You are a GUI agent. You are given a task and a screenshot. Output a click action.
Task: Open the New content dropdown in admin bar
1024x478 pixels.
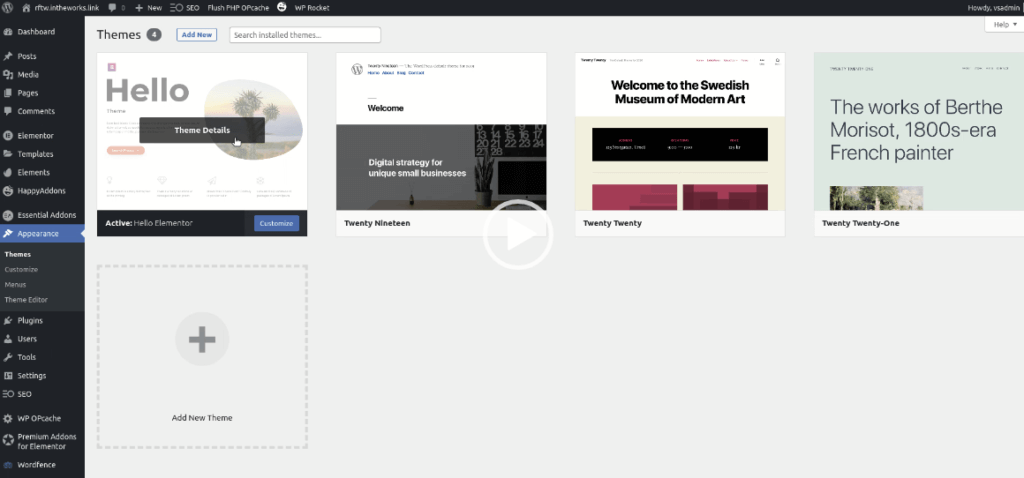click(149, 8)
